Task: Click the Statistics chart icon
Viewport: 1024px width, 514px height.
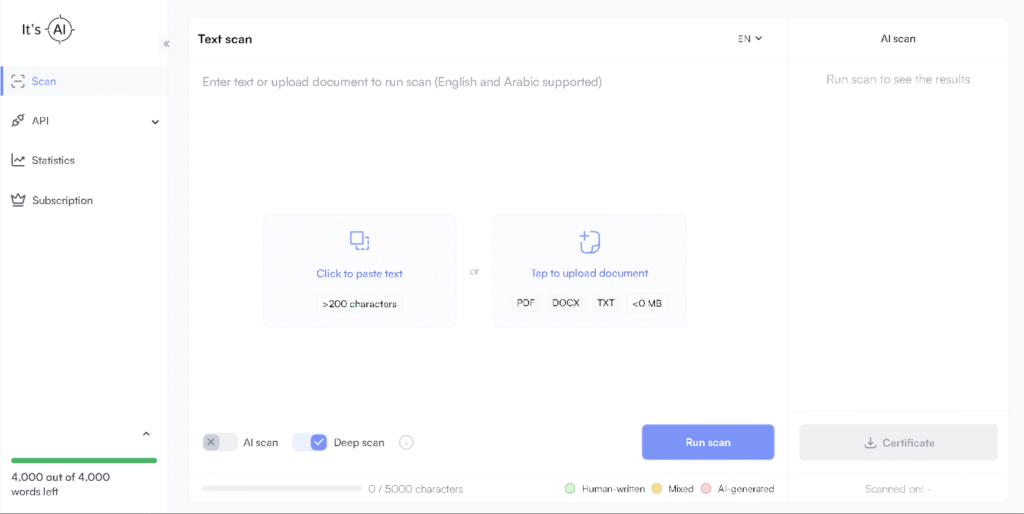Action: pos(18,160)
